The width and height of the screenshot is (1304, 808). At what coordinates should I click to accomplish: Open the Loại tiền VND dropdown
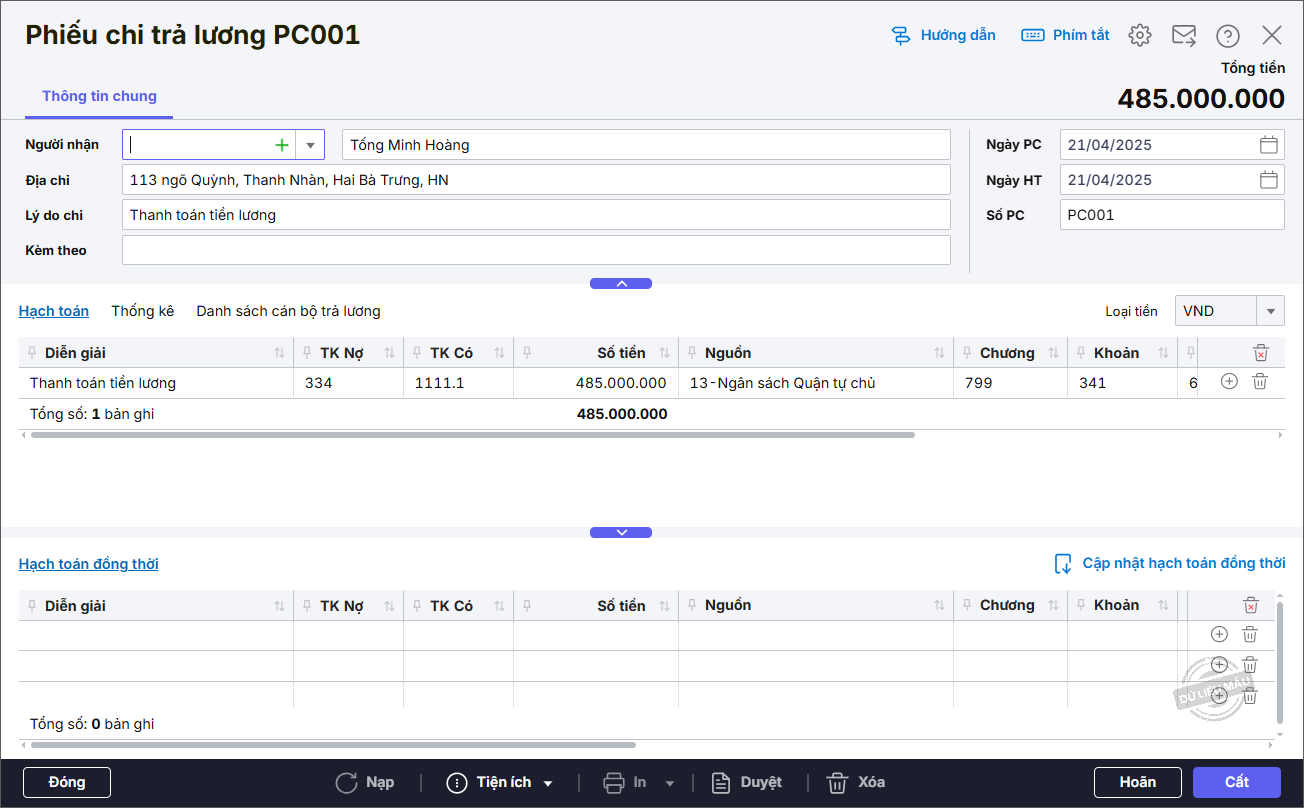1270,311
